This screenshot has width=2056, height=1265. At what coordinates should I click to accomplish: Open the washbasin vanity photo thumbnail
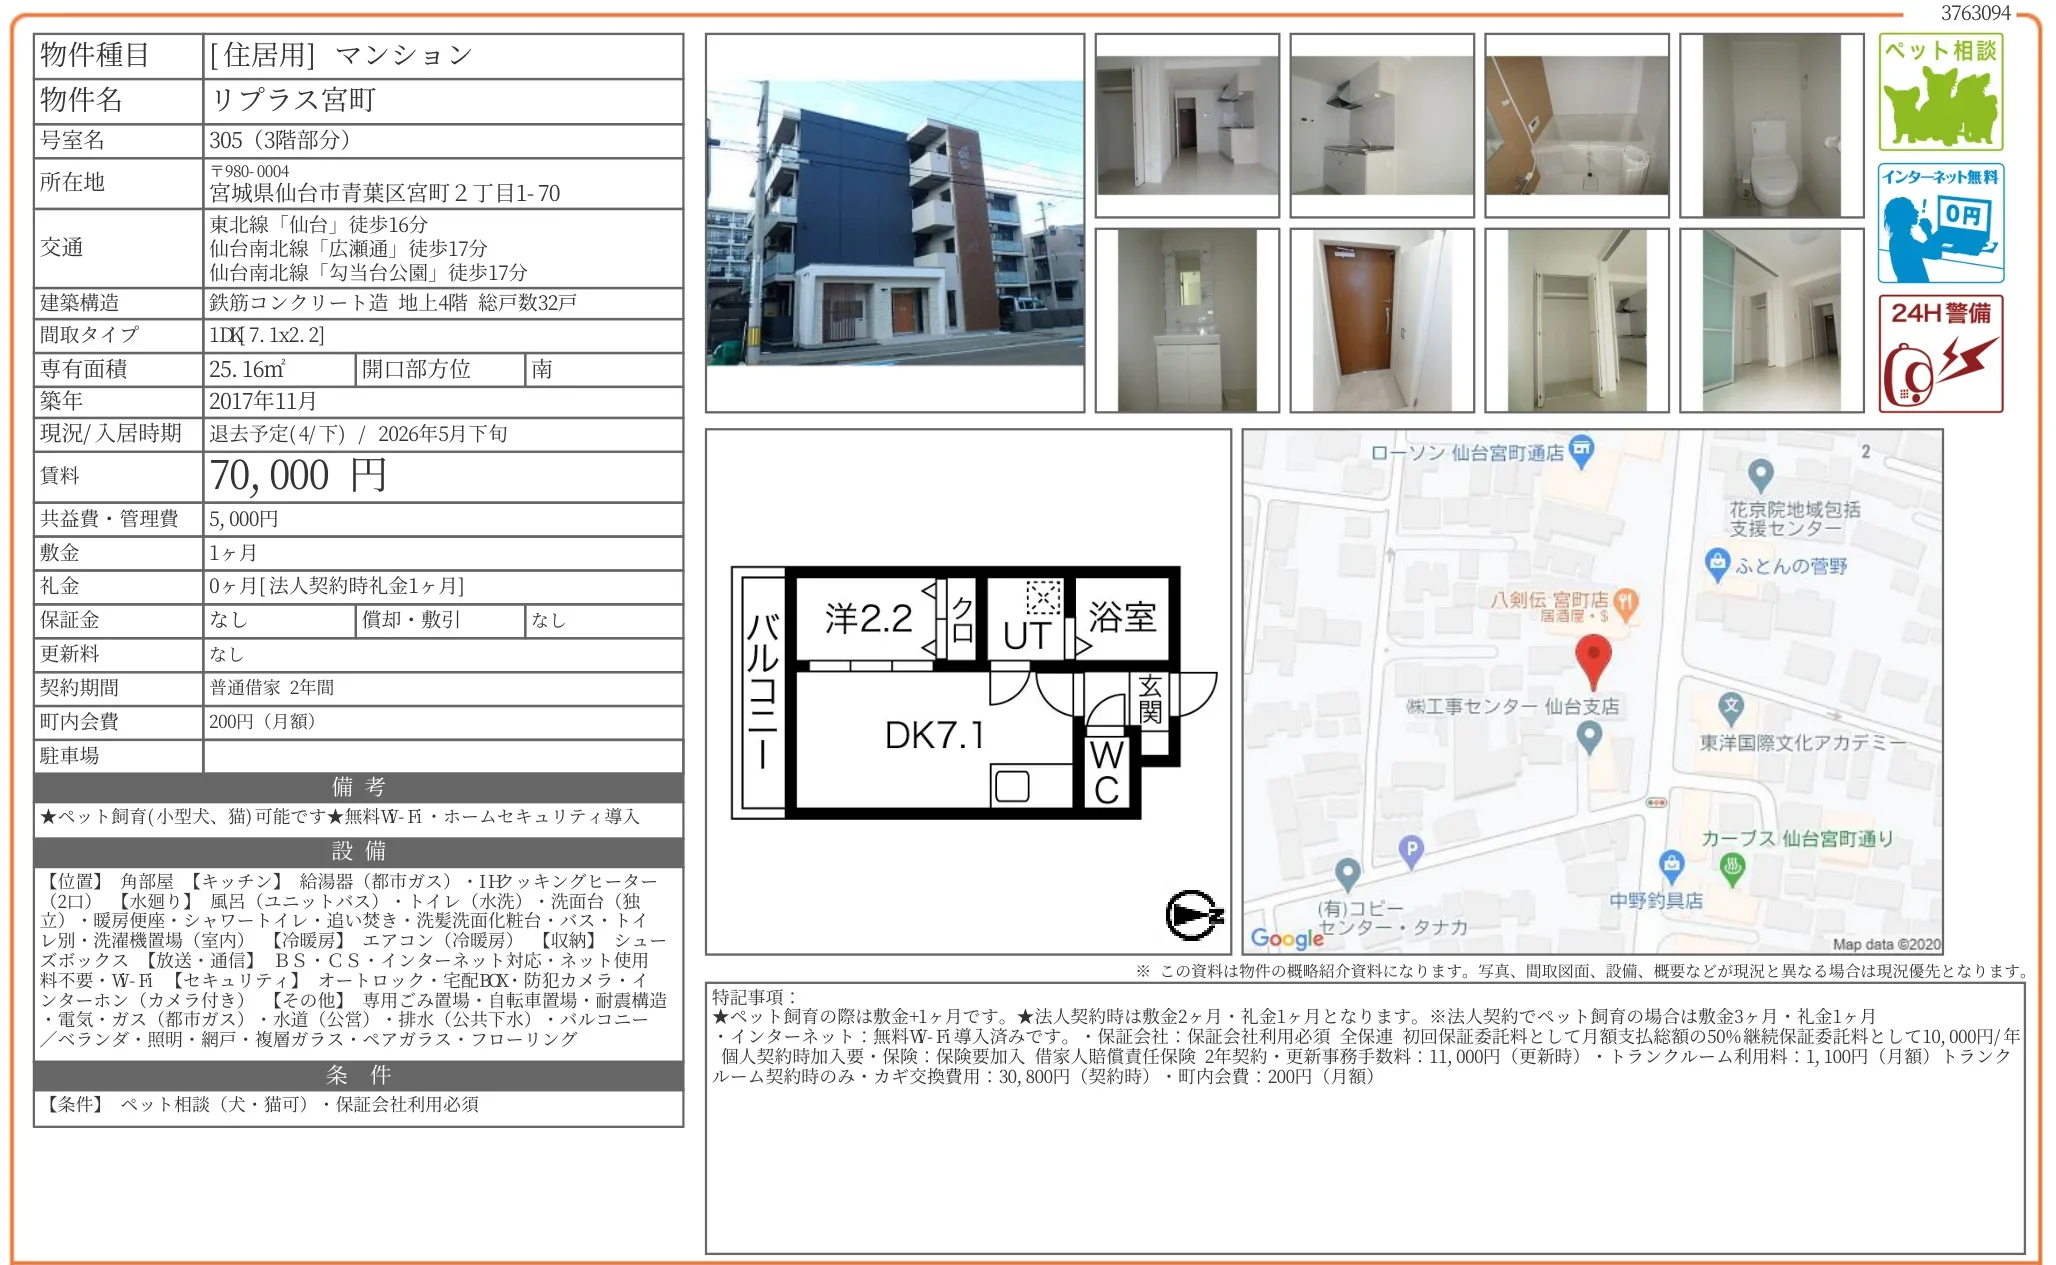[1186, 320]
